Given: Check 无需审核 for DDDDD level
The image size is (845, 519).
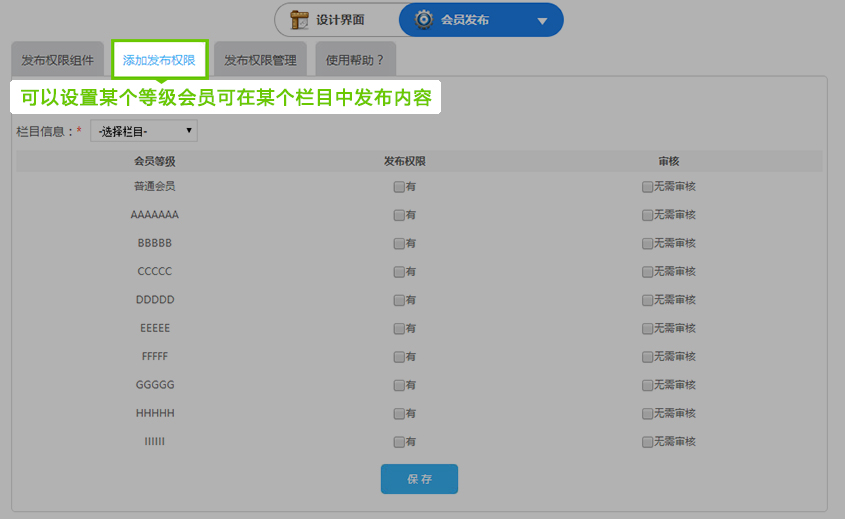Looking at the screenshot, I should pyautogui.click(x=647, y=300).
